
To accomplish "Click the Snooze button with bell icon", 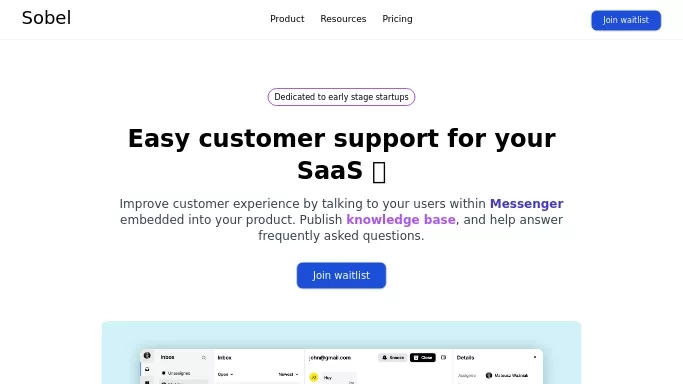I will point(393,357).
